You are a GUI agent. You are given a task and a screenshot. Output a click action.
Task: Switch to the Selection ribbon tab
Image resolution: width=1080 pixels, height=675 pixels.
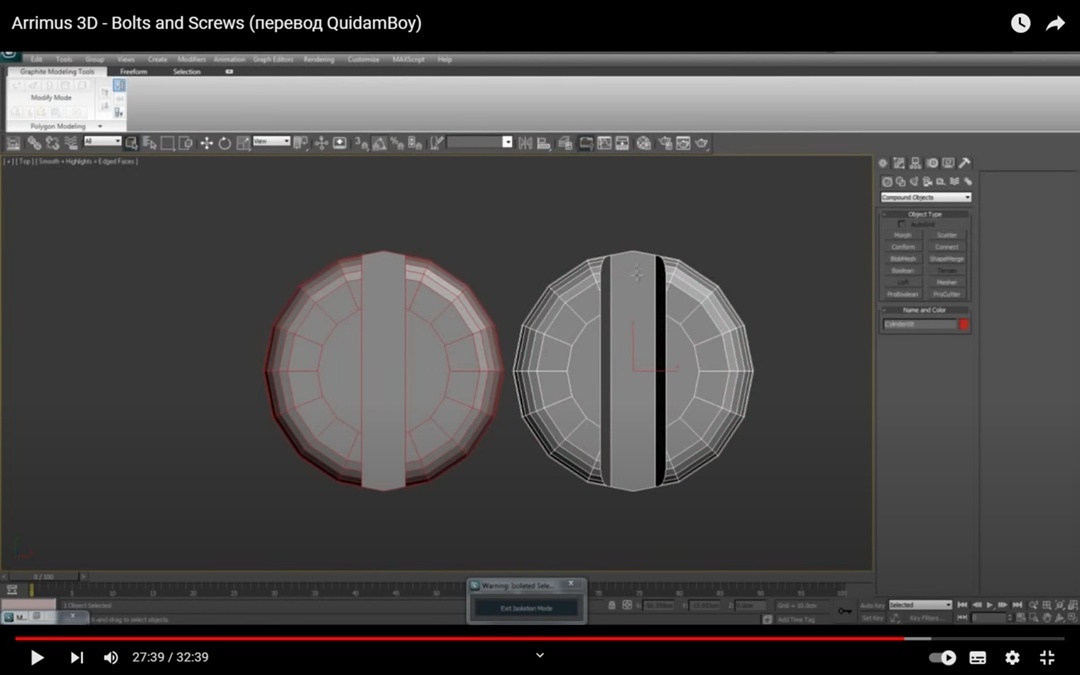[187, 72]
